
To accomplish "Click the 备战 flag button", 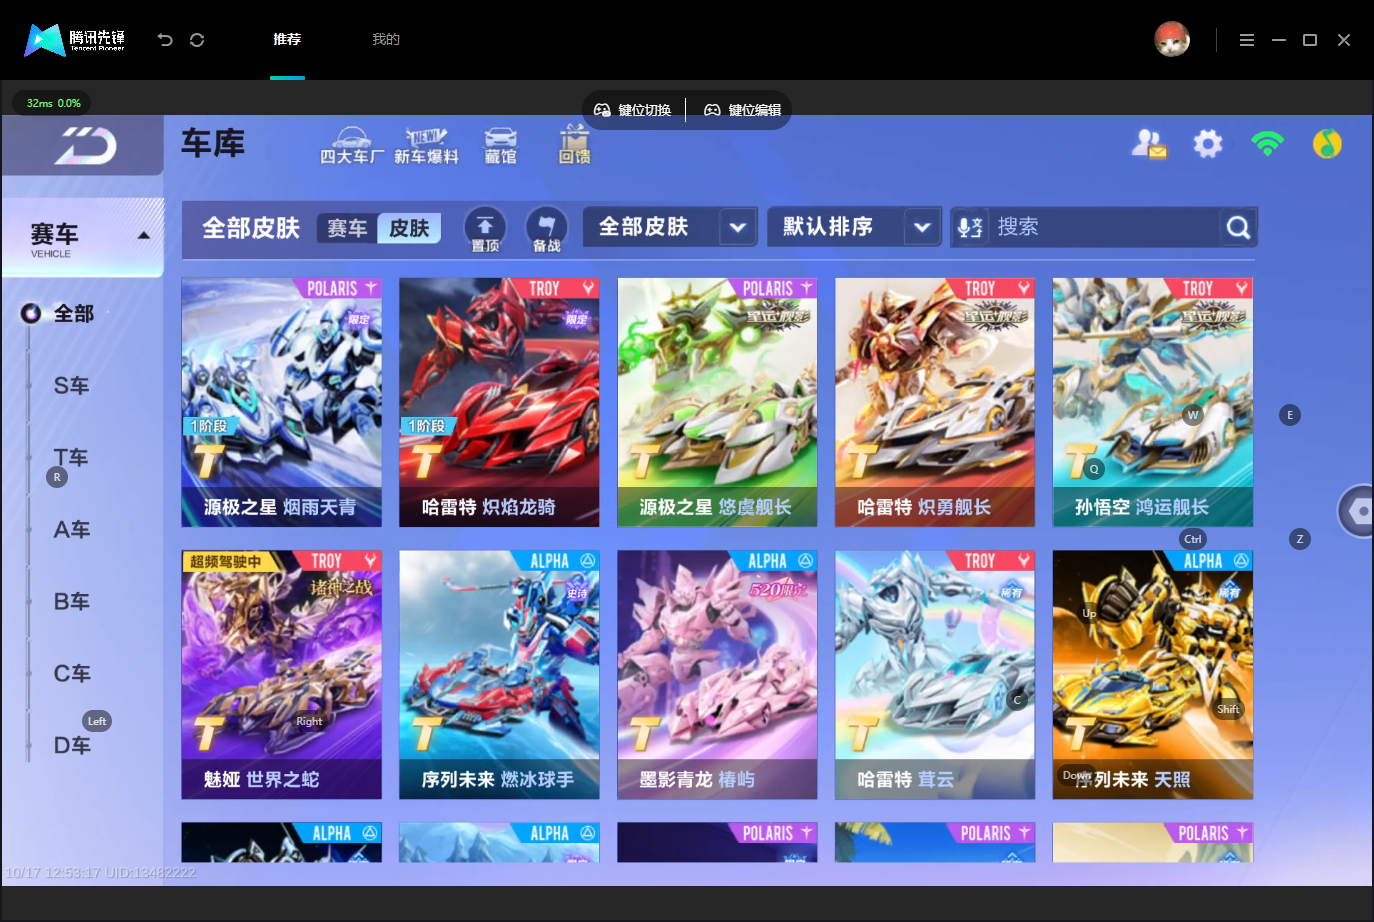I will pyautogui.click(x=546, y=229).
